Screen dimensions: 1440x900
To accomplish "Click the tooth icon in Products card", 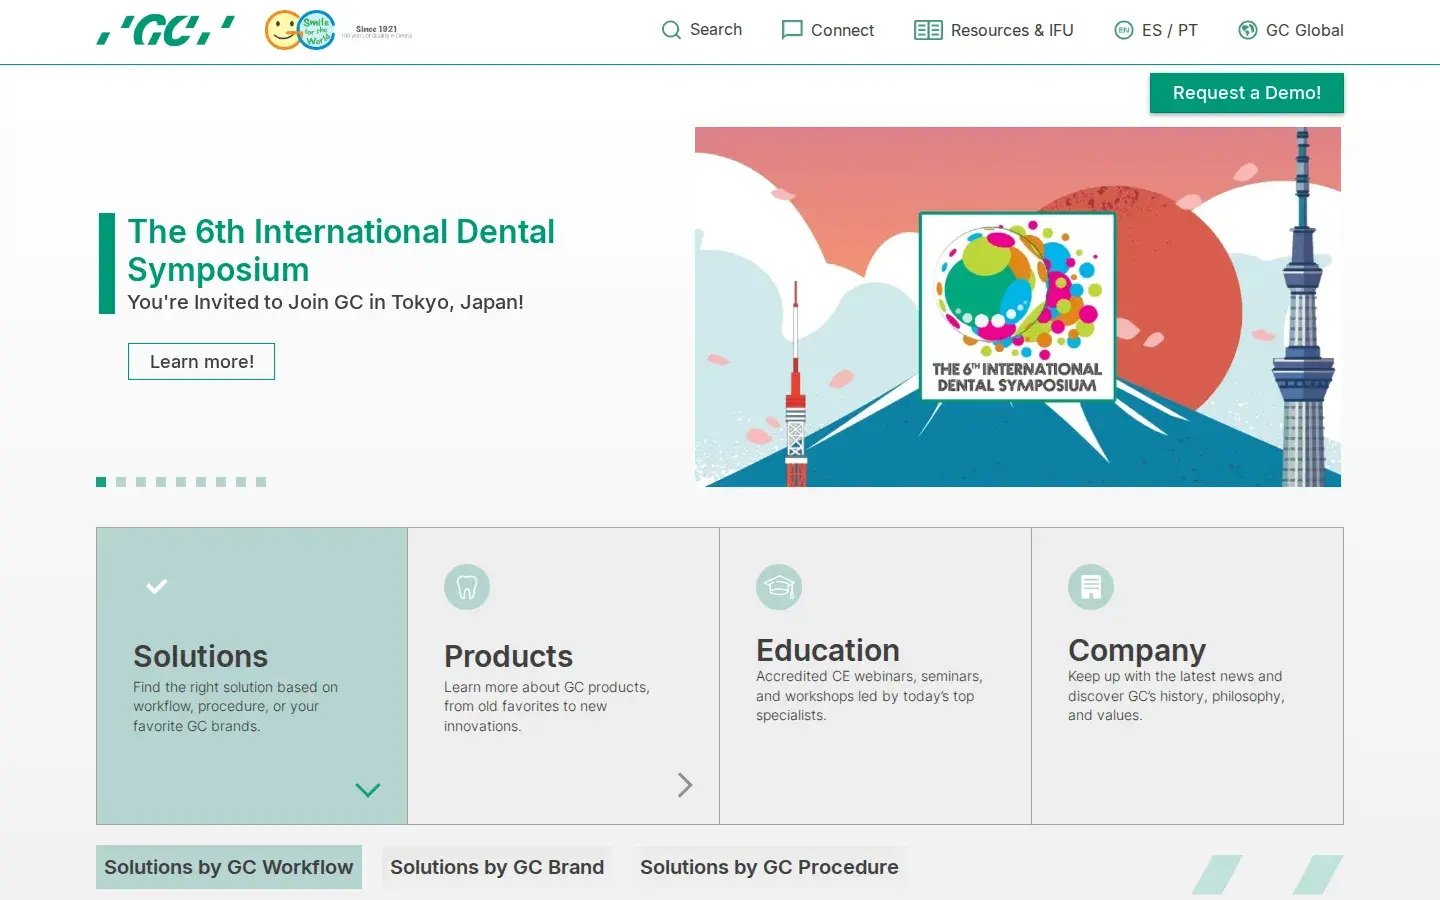I will pos(467,587).
